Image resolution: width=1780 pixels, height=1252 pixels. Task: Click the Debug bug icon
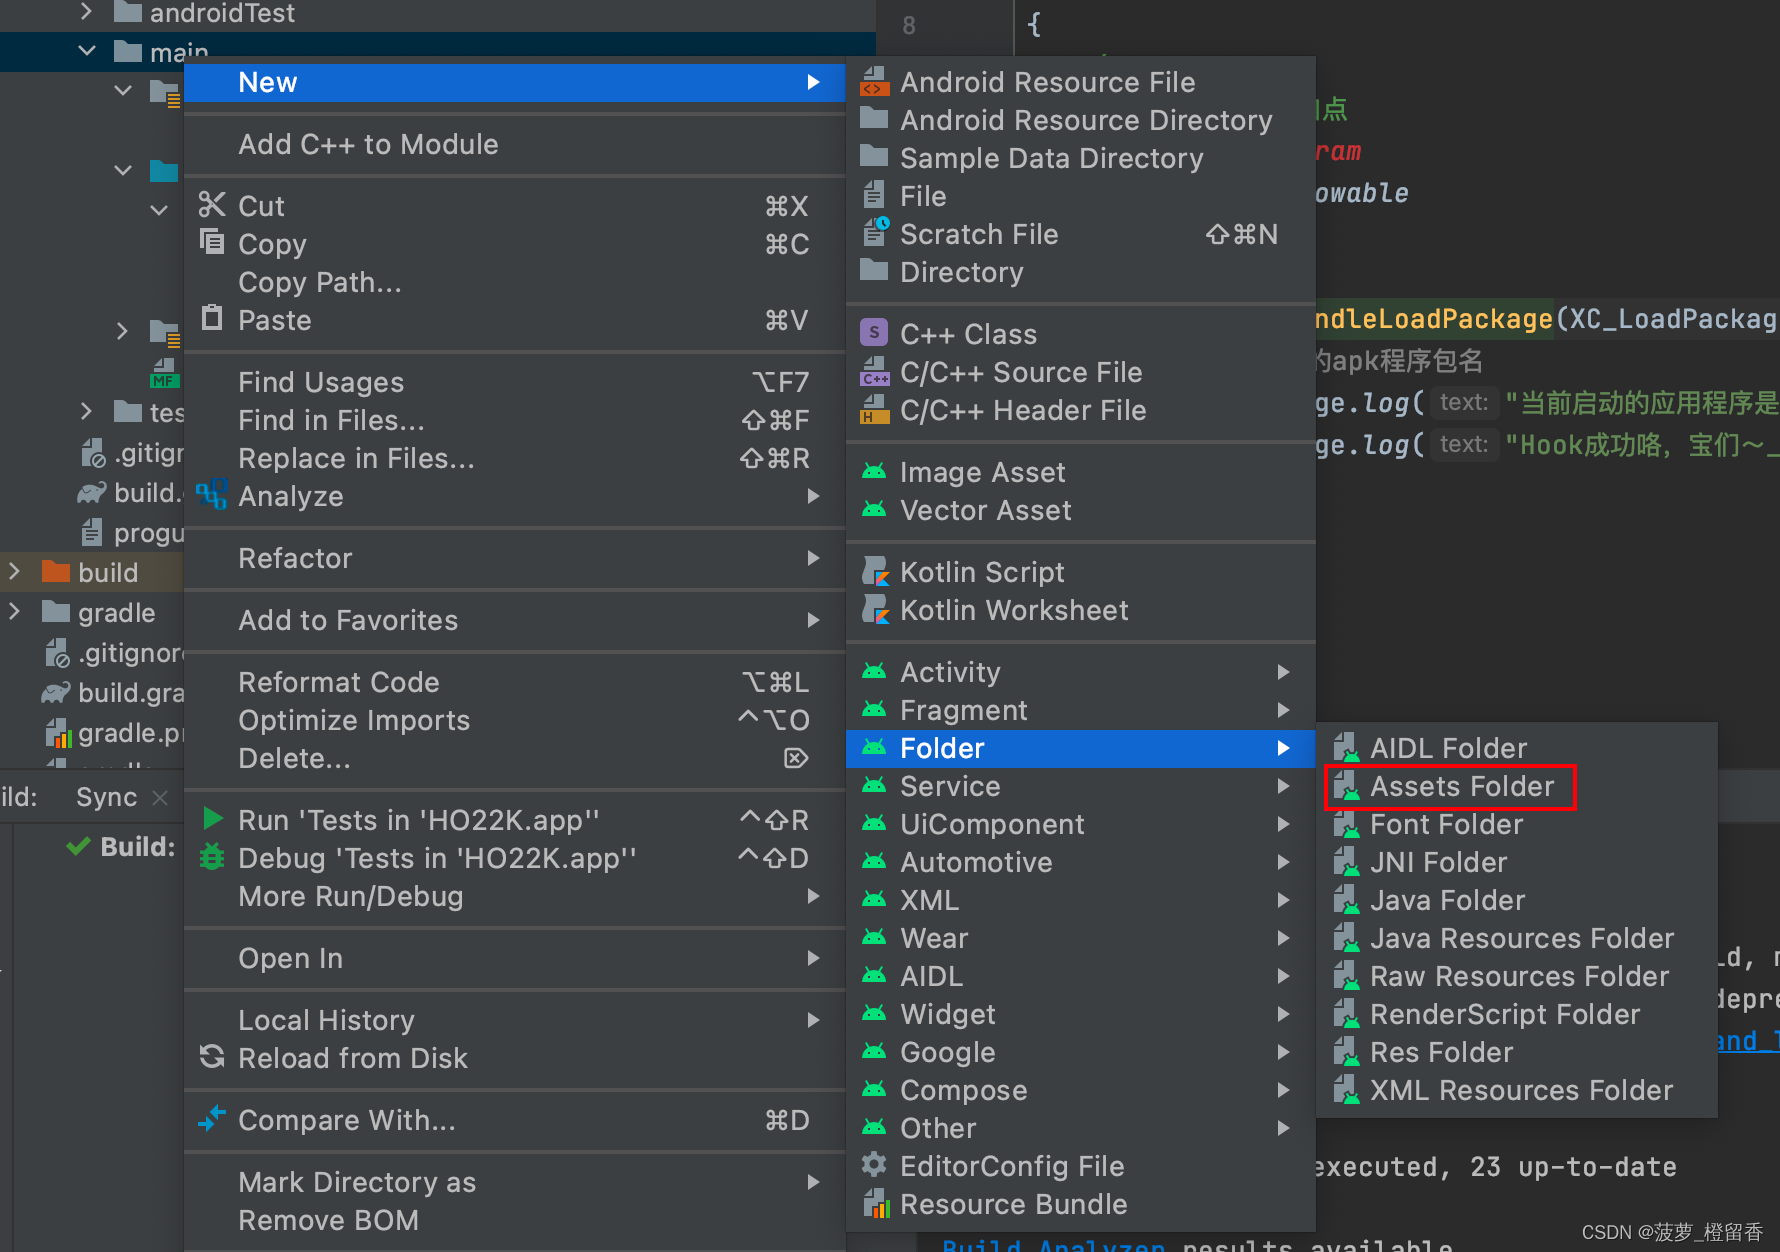212,857
